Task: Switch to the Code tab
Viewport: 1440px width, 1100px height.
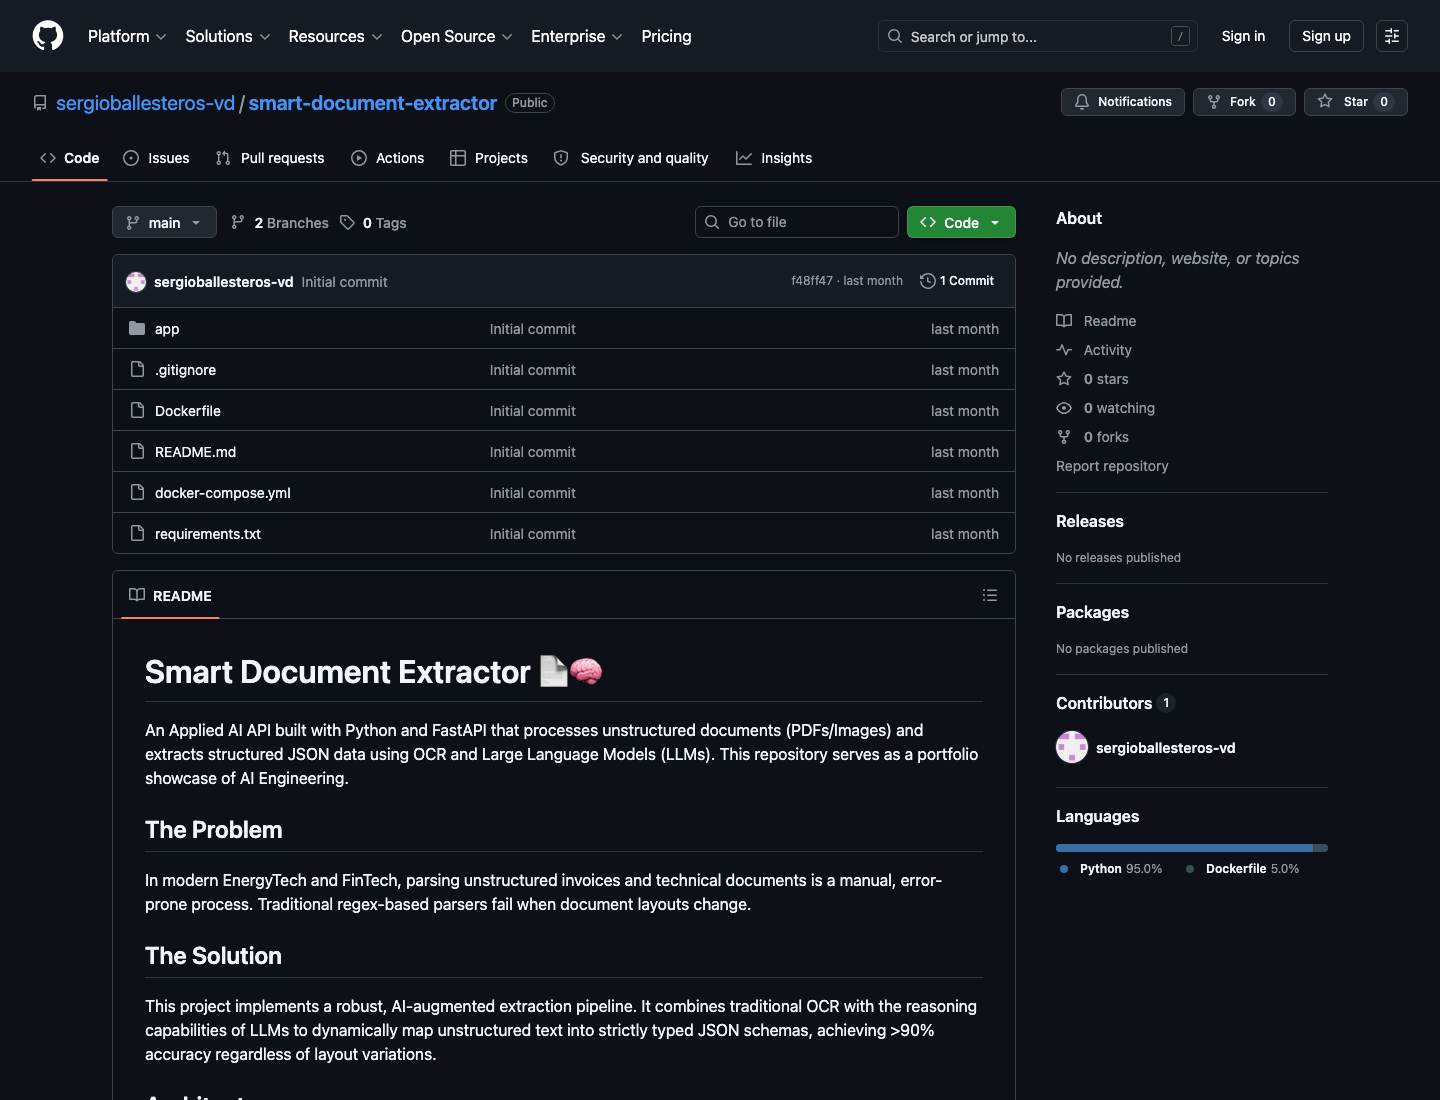Action: pos(69,158)
